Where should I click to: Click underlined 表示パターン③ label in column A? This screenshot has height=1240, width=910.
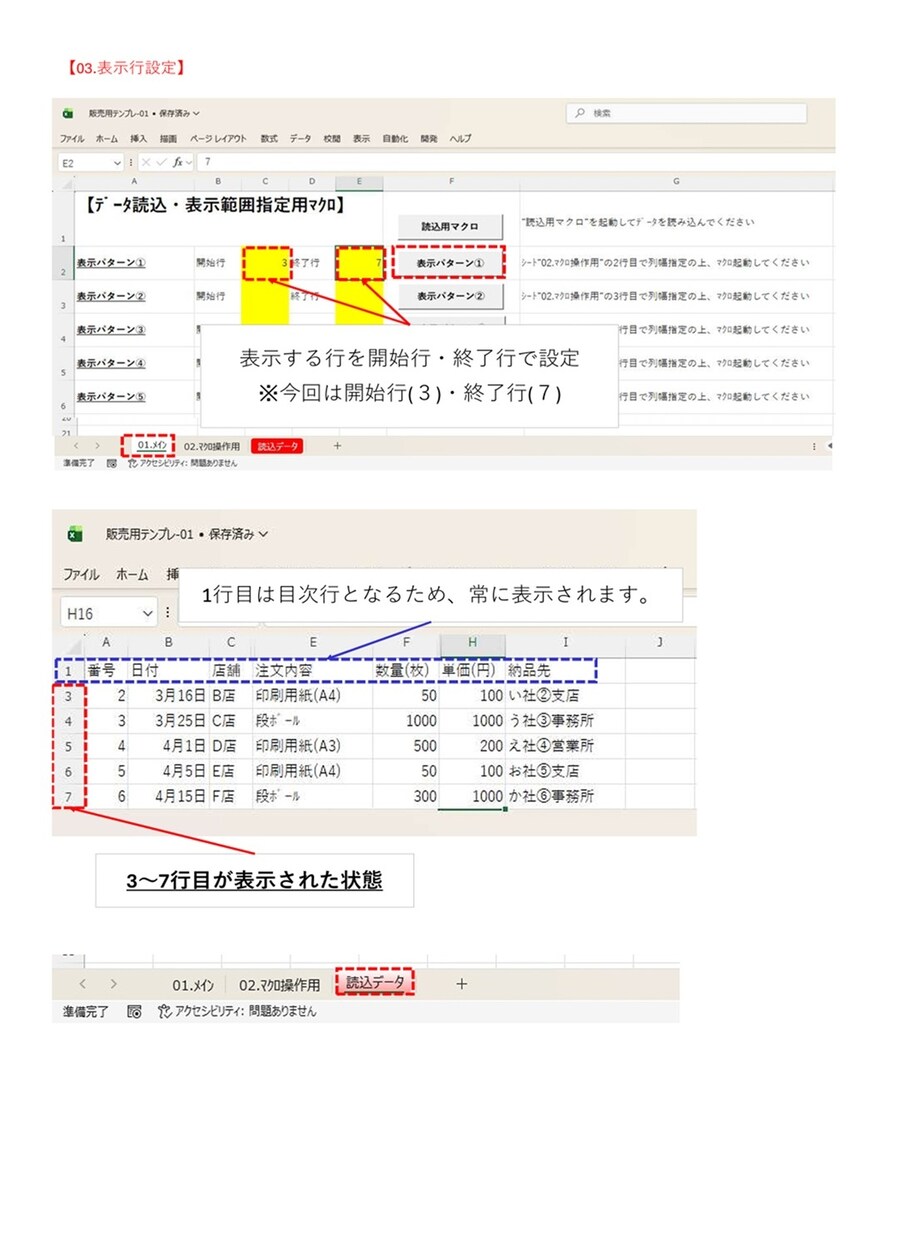(x=111, y=330)
